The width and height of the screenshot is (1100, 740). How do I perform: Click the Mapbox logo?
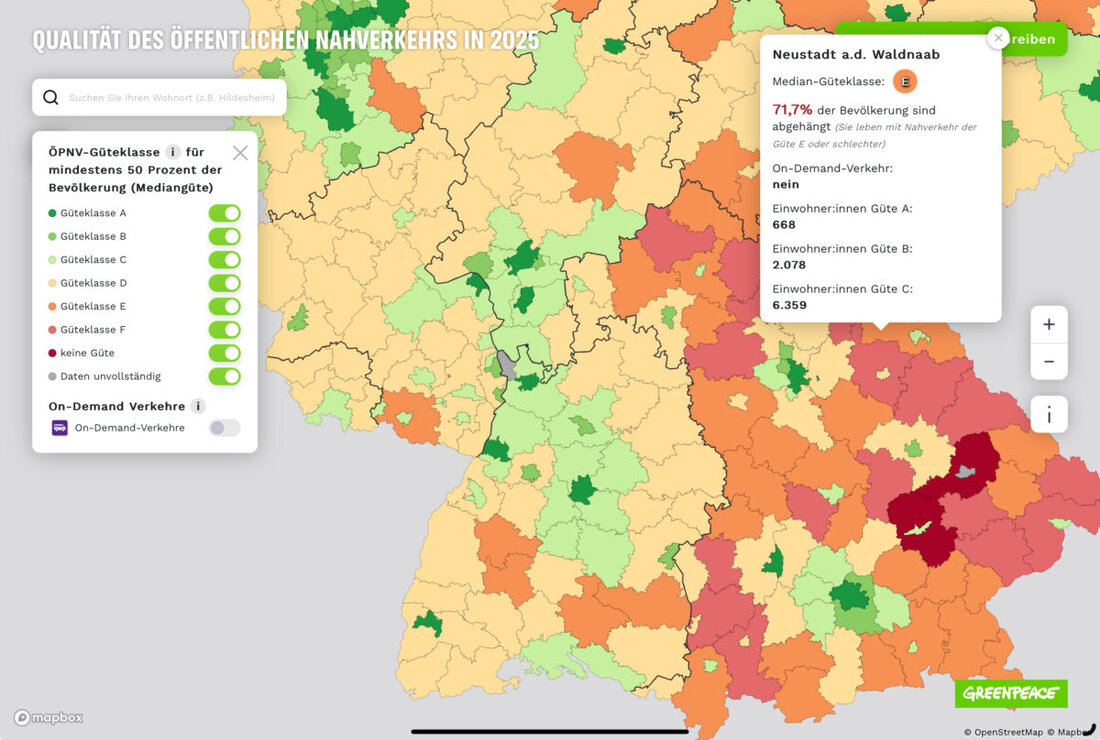click(x=48, y=717)
